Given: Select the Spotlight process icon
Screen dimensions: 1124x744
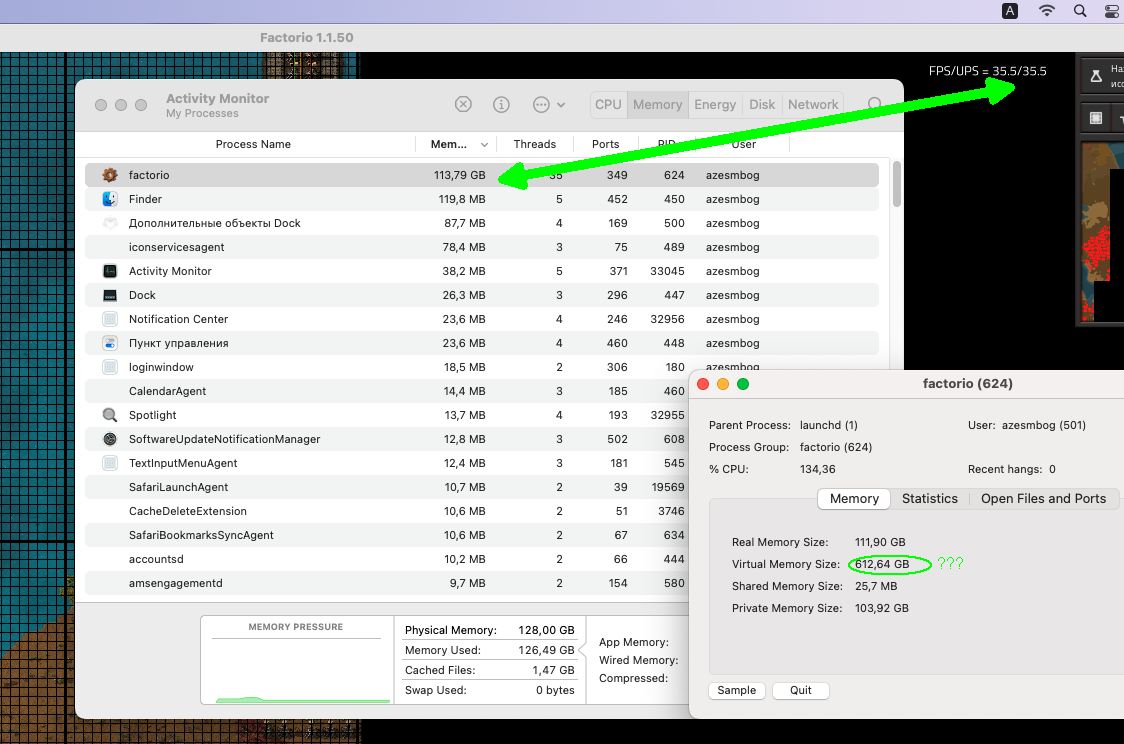Looking at the screenshot, I should point(110,415).
